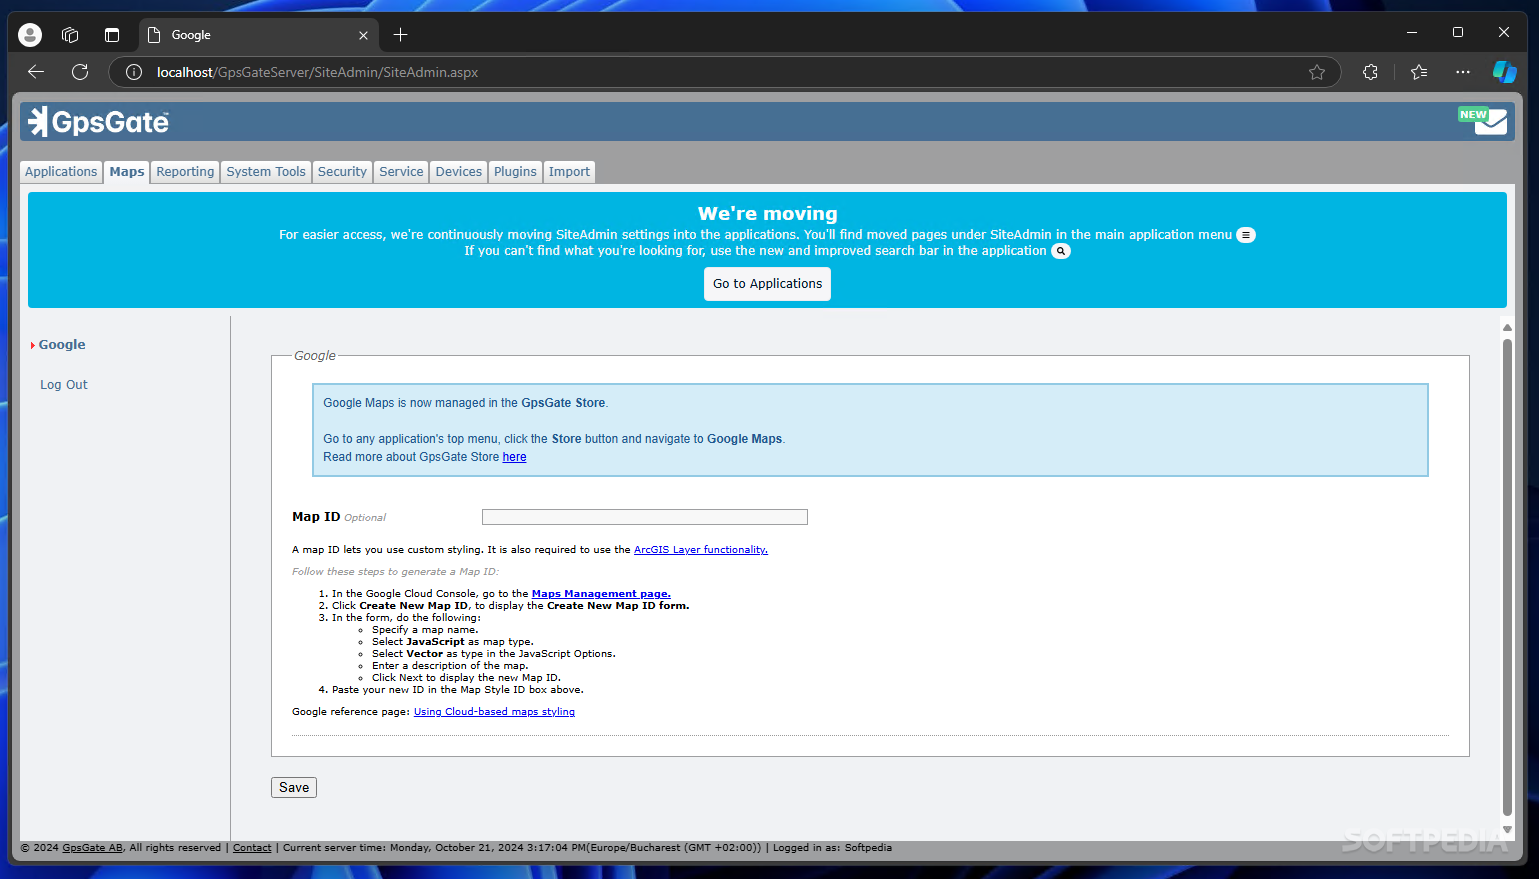
Task: Select Google in the left sidebar
Action: 62,345
